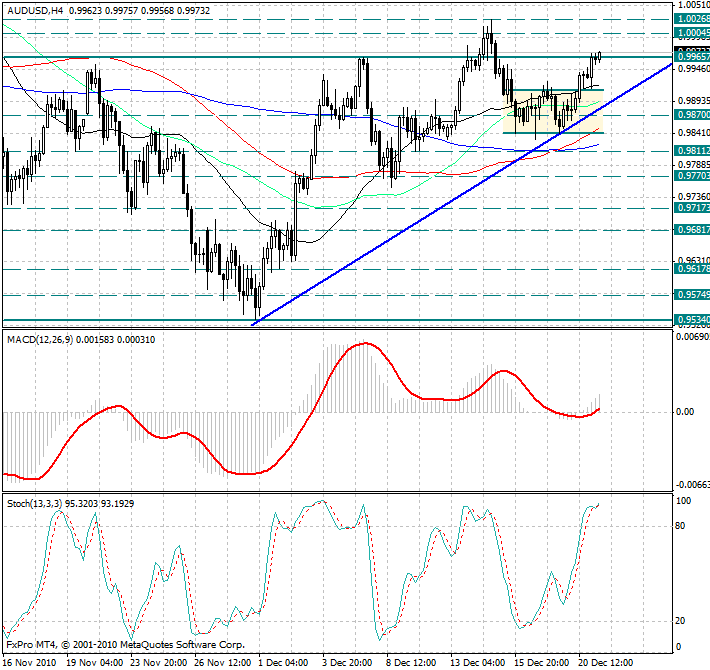Viewport: 710px width, 670px height.
Task: Click the 8 Dec 12:00 time label
Action: click(x=412, y=663)
